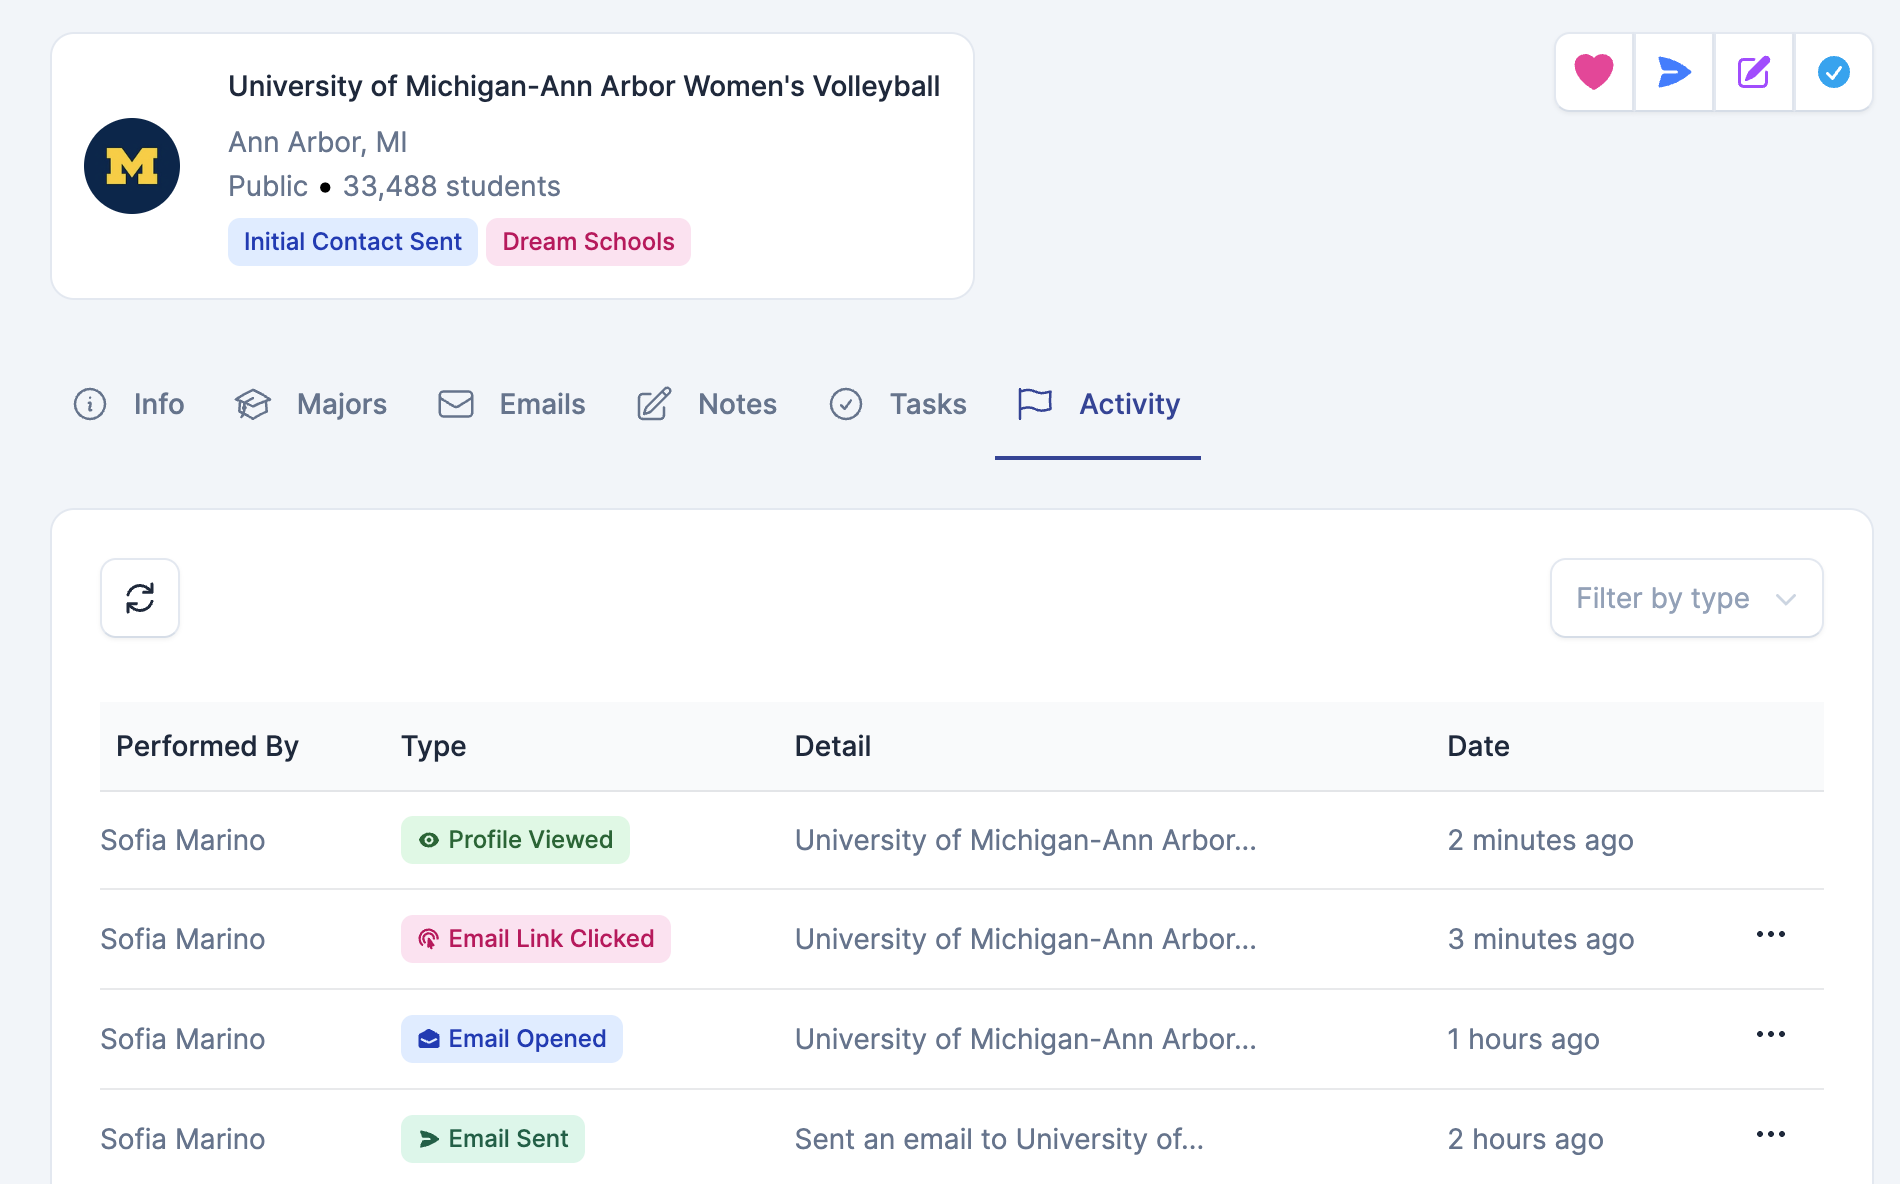Screen dimensions: 1900x1184
Task: Toggle the heart favorite icon
Action: [x=1594, y=71]
